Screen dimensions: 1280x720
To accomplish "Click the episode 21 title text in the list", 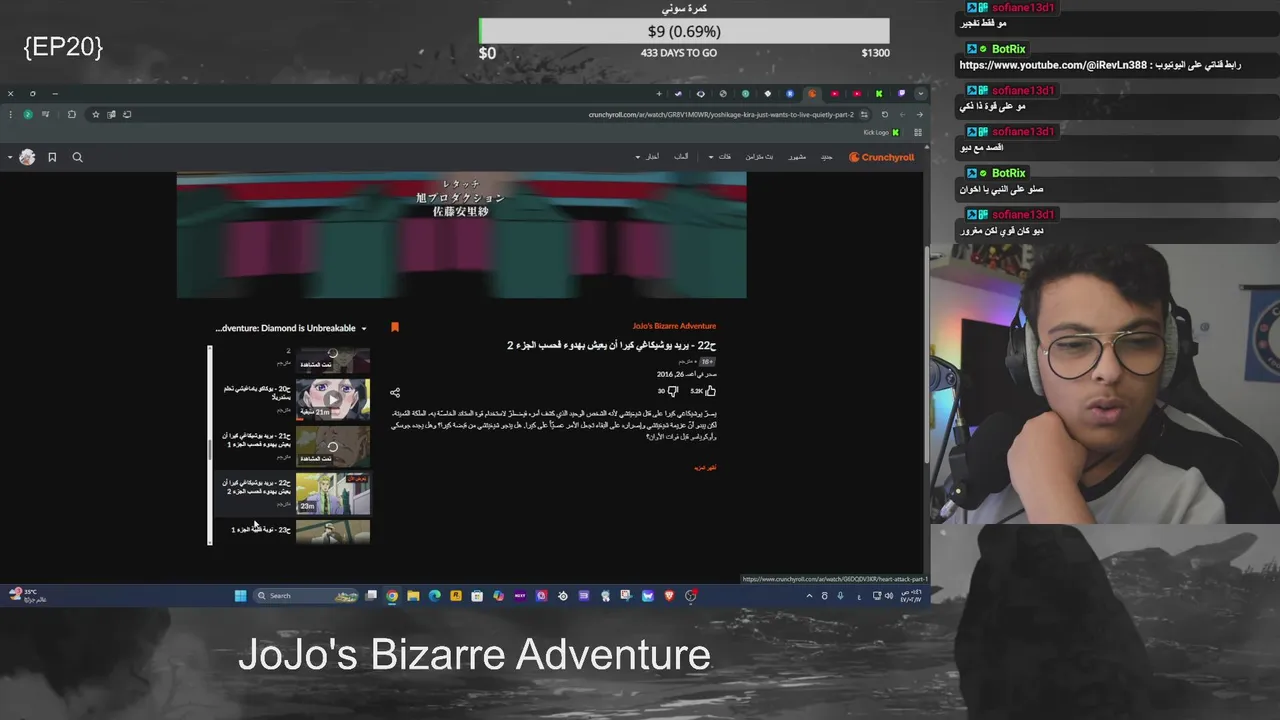I will 257,440.
